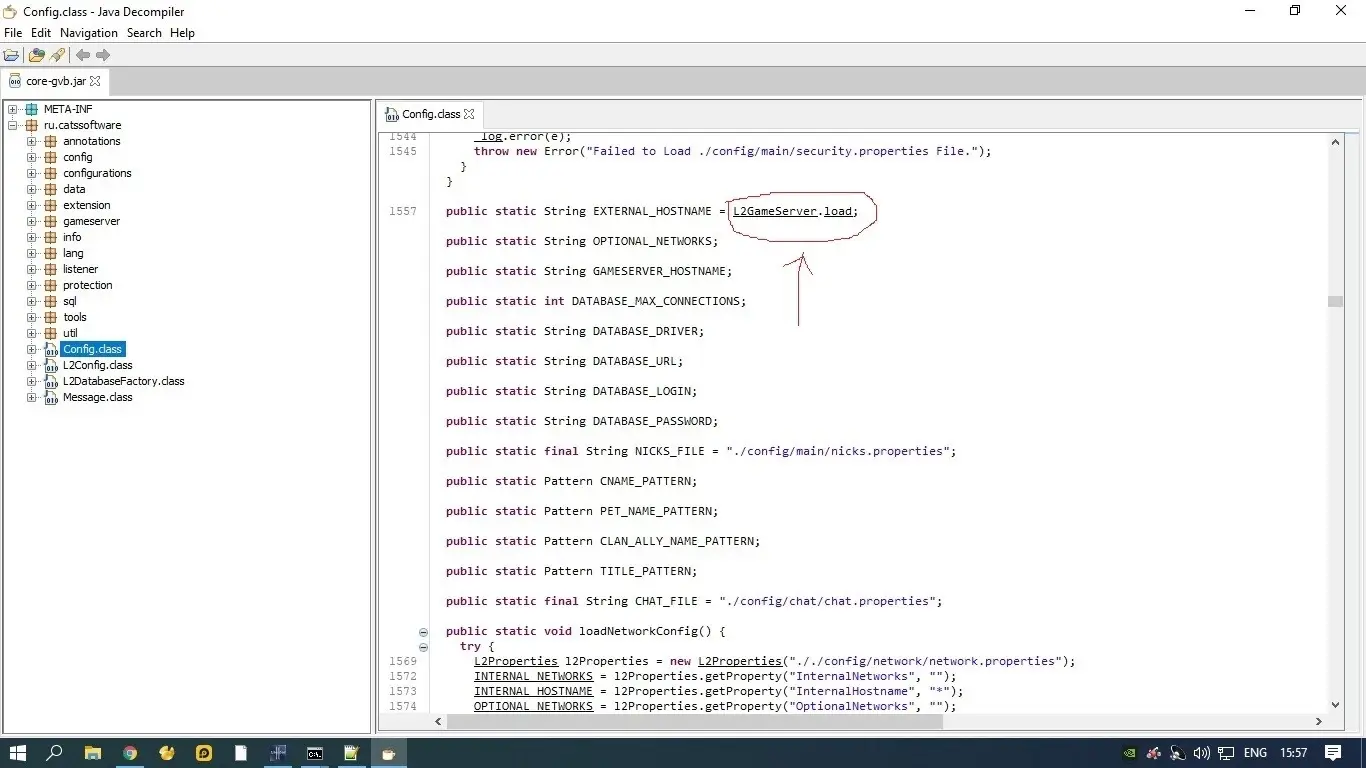Select the info package

coord(72,237)
